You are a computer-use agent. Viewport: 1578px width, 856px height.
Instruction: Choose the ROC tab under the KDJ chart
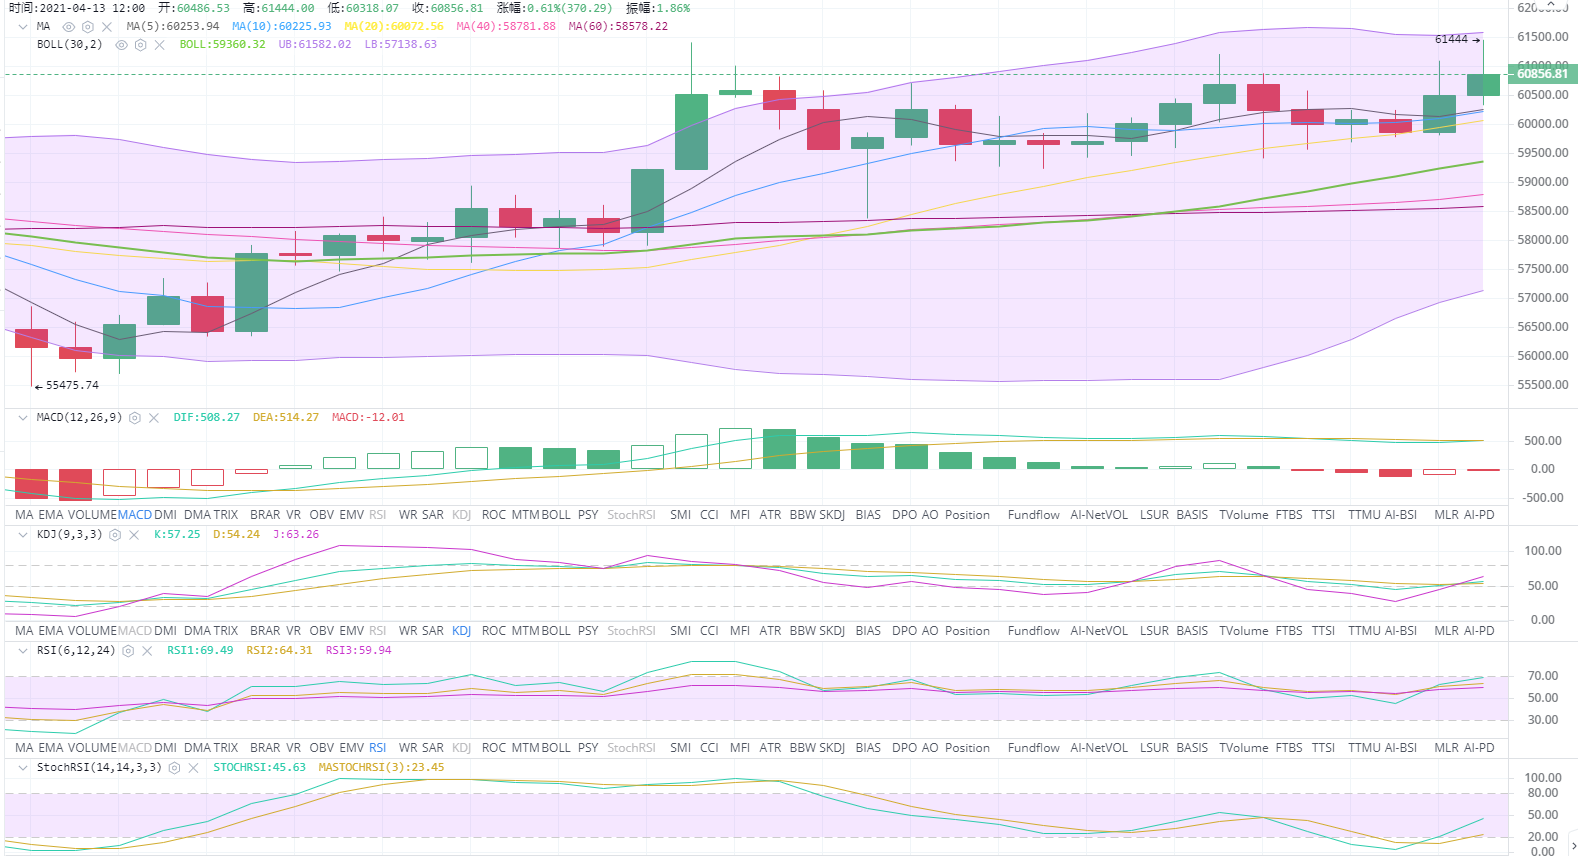494,631
